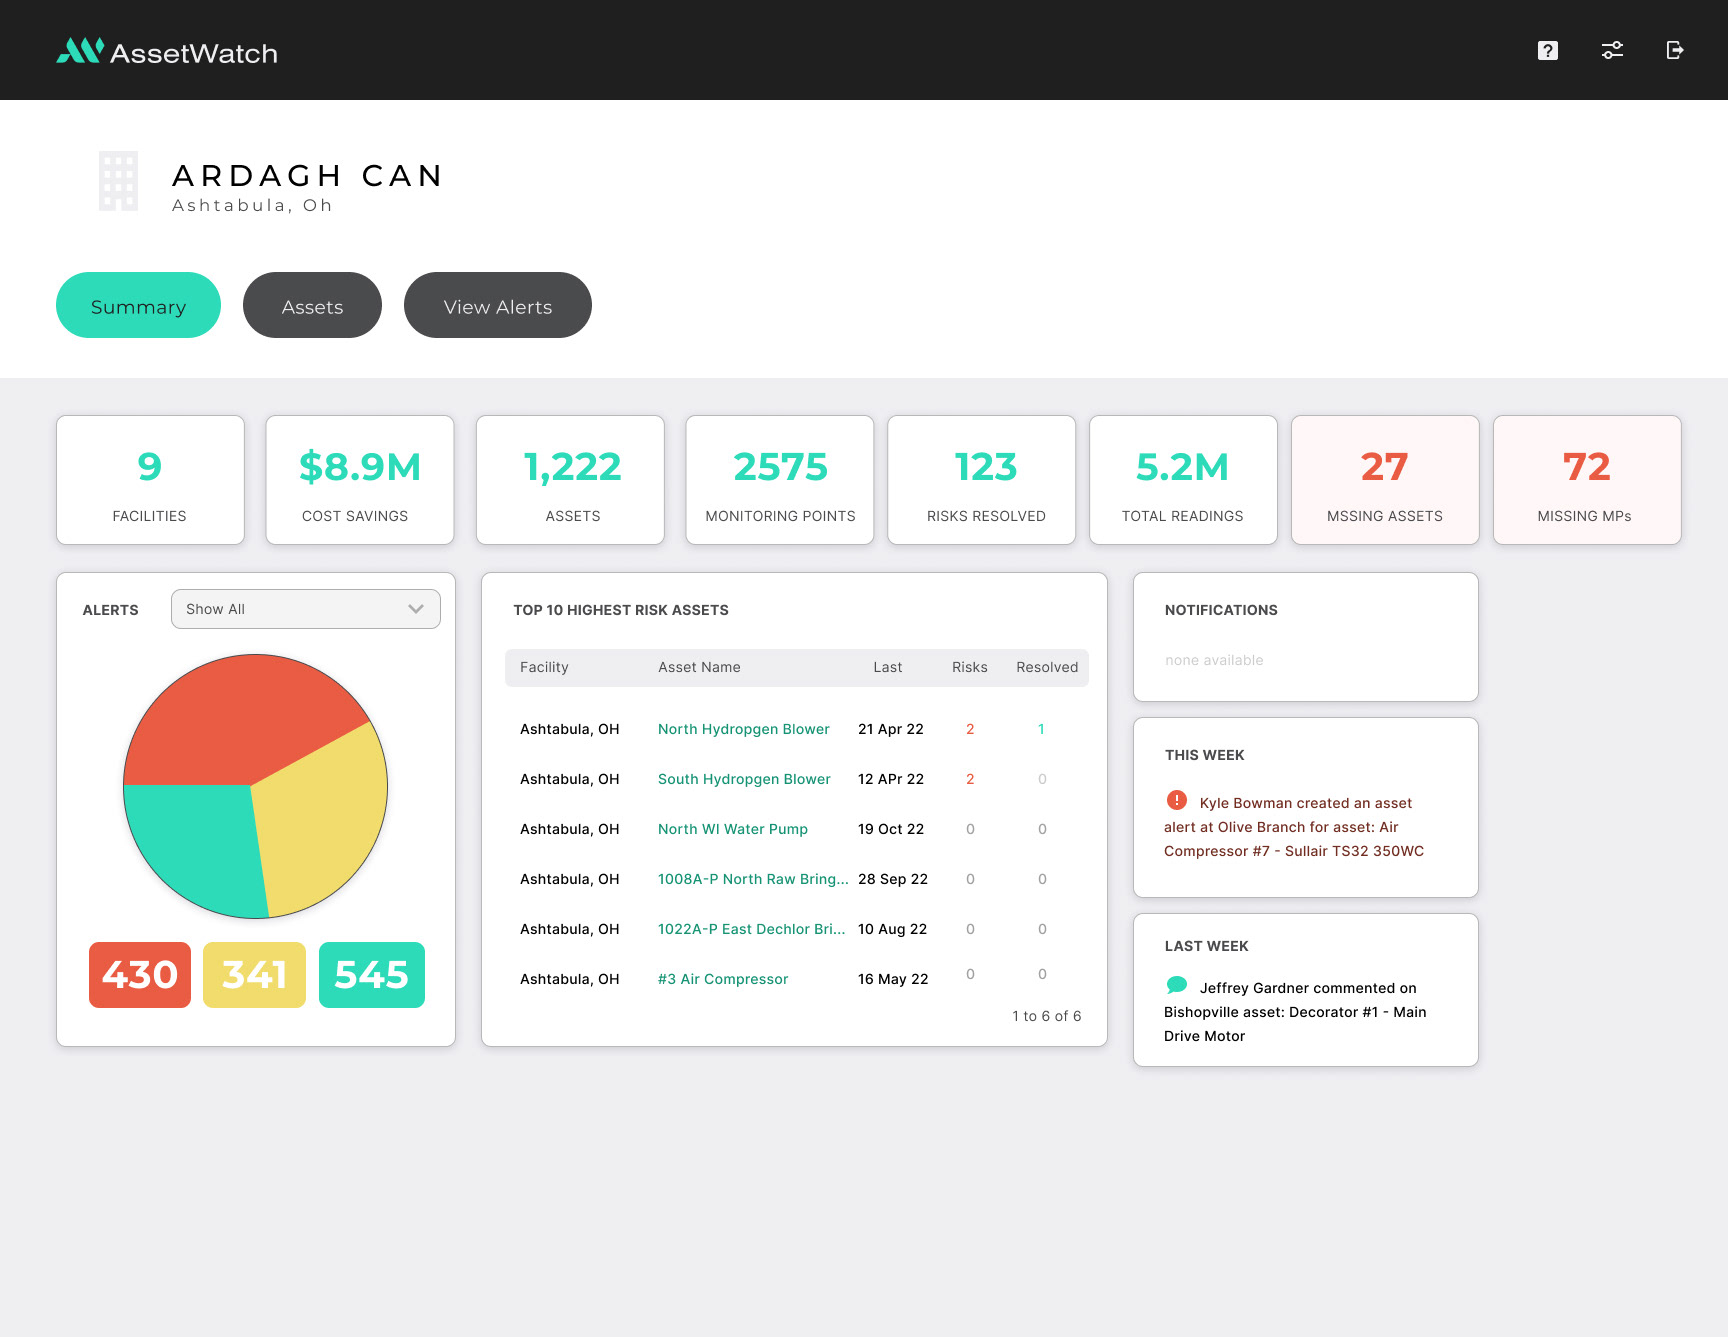Open North WI Water Pump link
1728x1337 pixels.
733,829
